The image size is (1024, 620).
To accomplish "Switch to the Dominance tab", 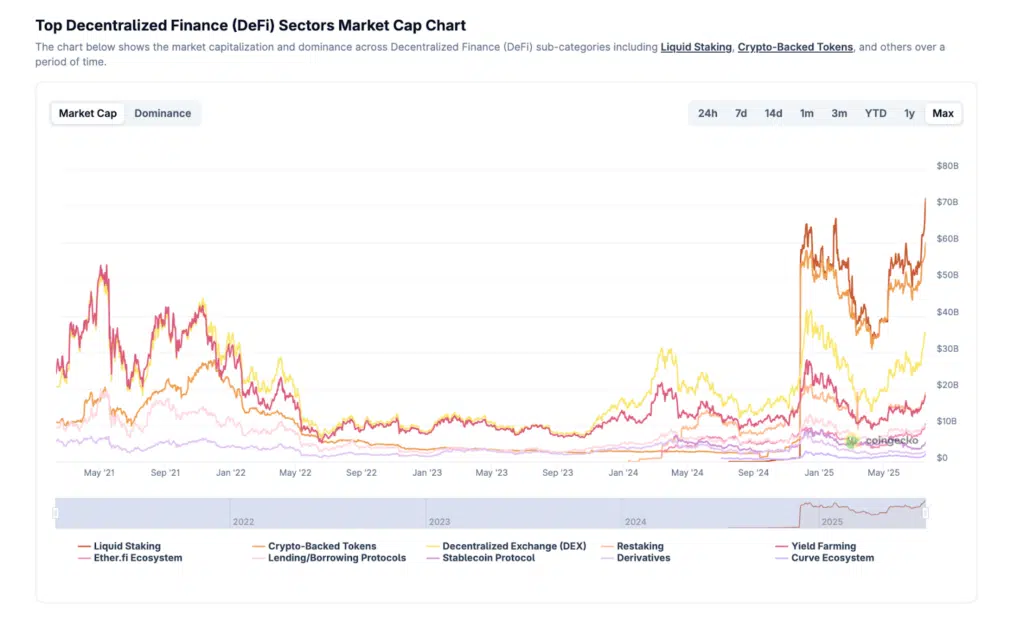I will tap(162, 113).
